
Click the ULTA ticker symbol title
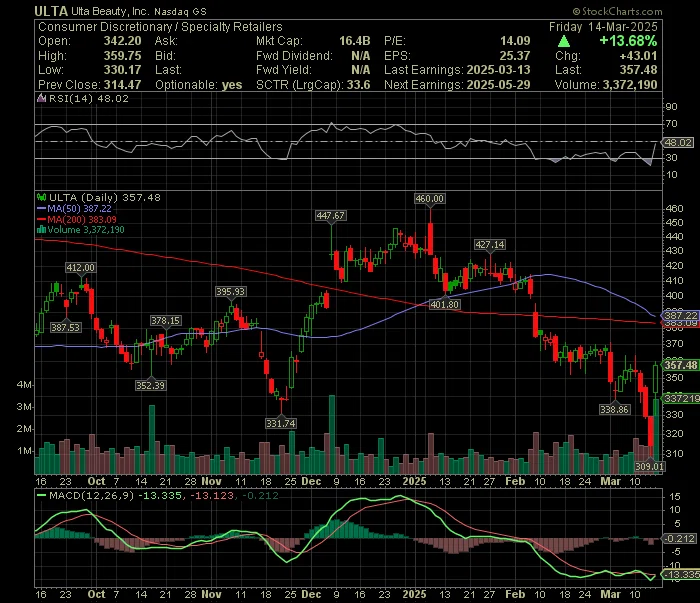[51, 11]
